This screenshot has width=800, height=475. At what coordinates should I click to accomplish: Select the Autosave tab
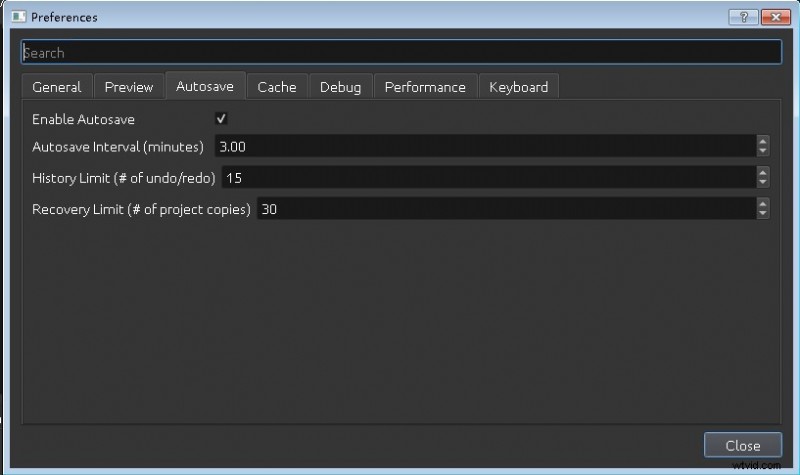[x=205, y=86]
